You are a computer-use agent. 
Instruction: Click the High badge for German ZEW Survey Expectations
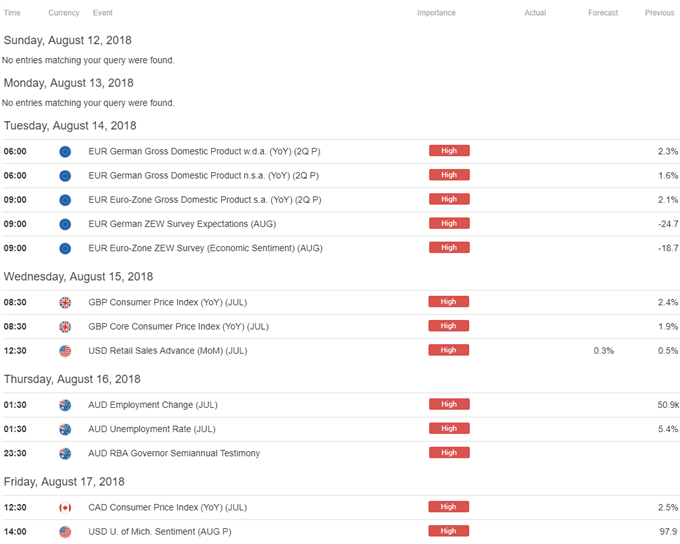coord(449,223)
